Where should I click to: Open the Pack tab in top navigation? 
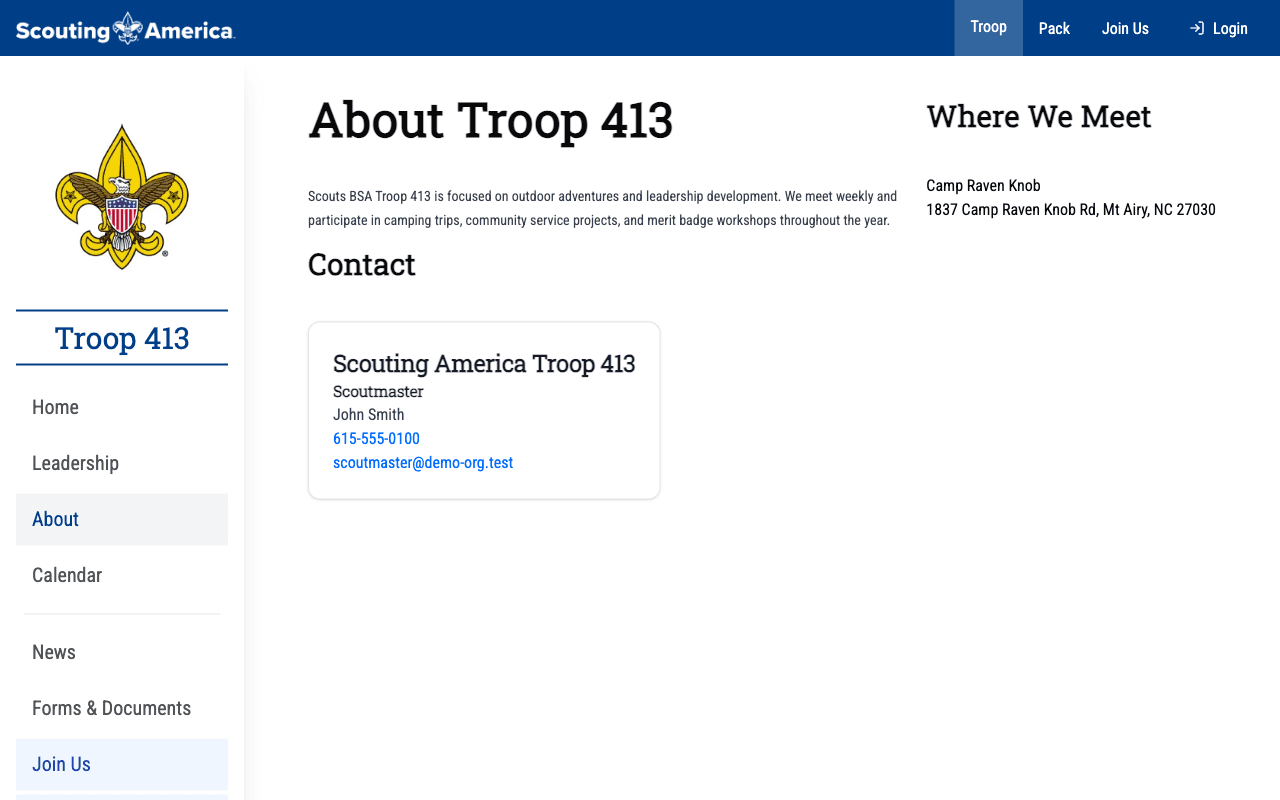click(1054, 28)
